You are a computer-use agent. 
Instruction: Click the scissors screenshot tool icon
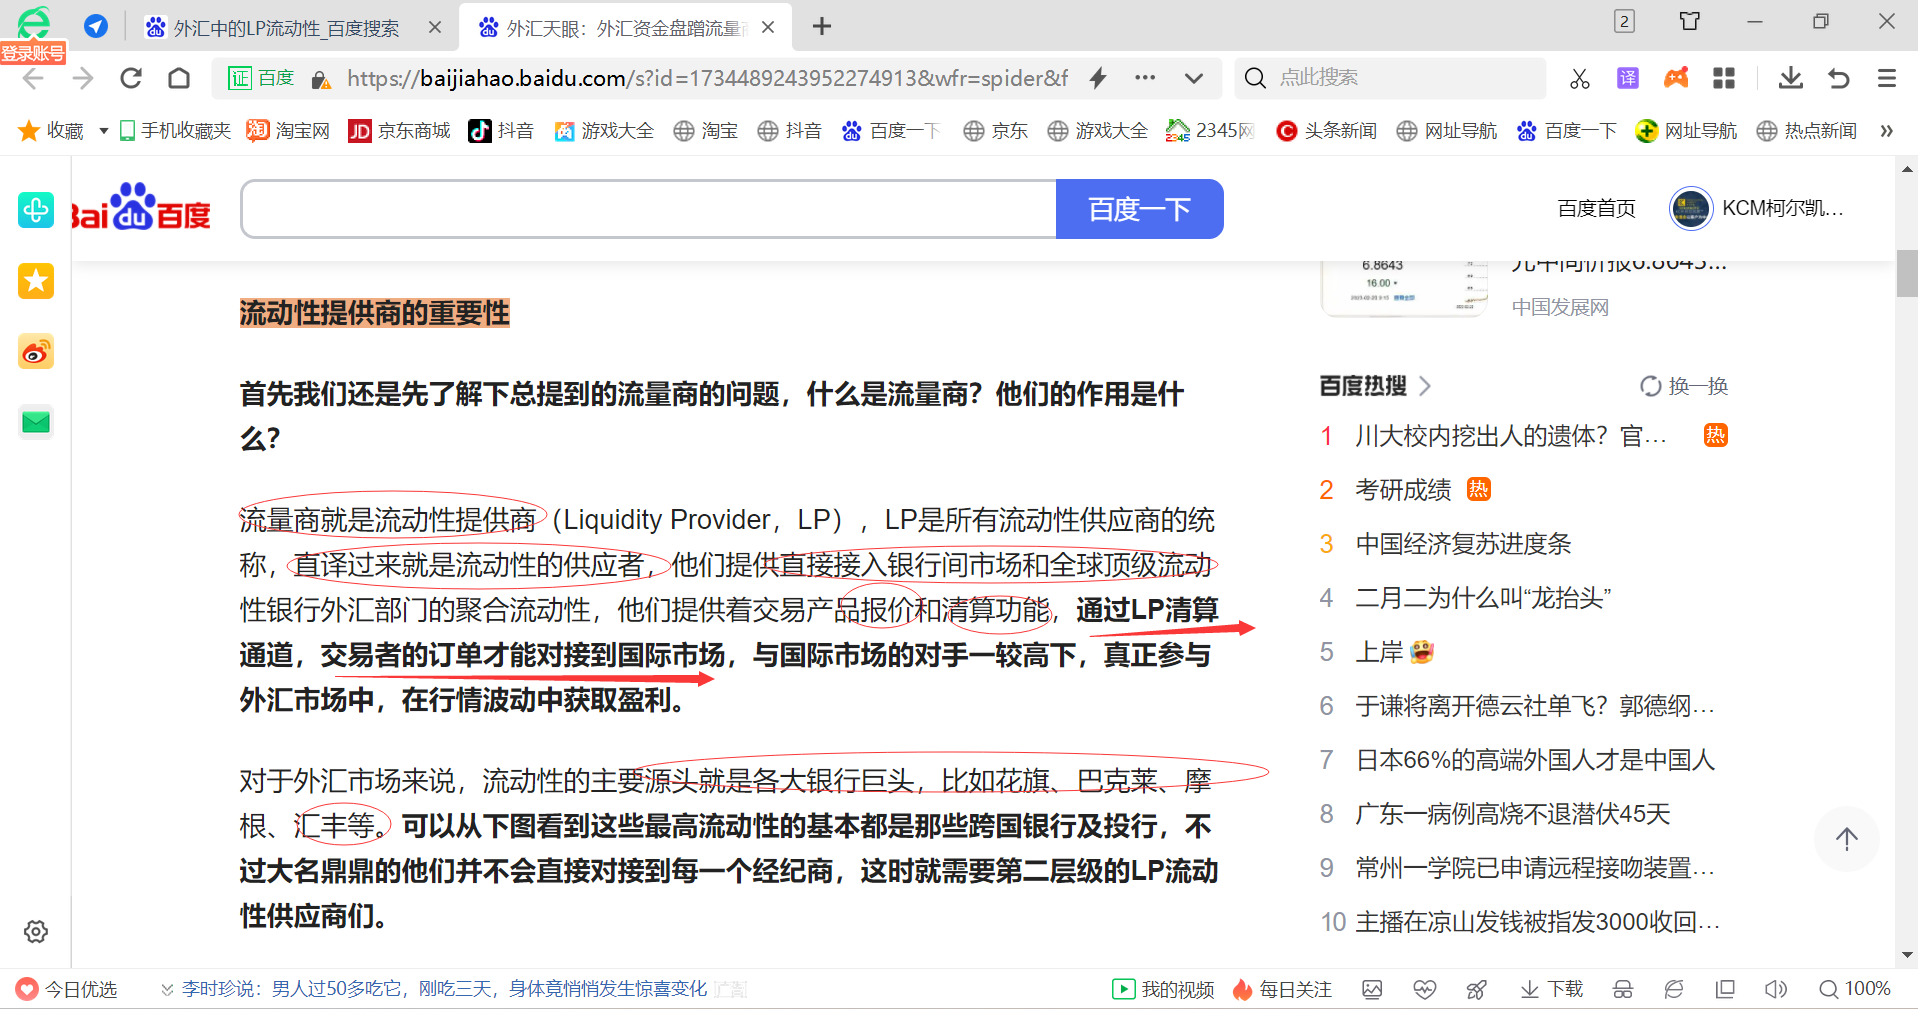tap(1579, 78)
